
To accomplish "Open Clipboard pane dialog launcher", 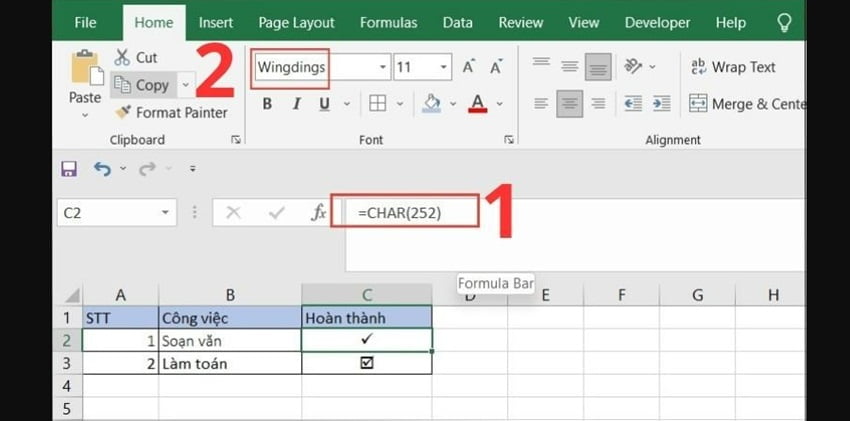I will point(236,140).
